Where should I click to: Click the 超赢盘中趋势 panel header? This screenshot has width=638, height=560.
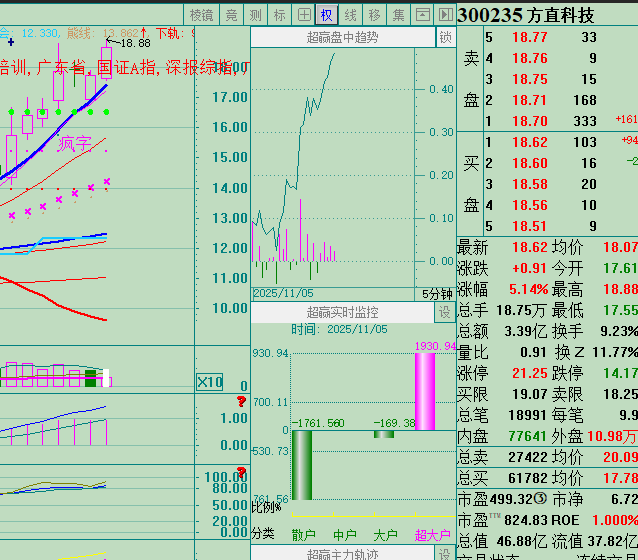[x=342, y=37]
